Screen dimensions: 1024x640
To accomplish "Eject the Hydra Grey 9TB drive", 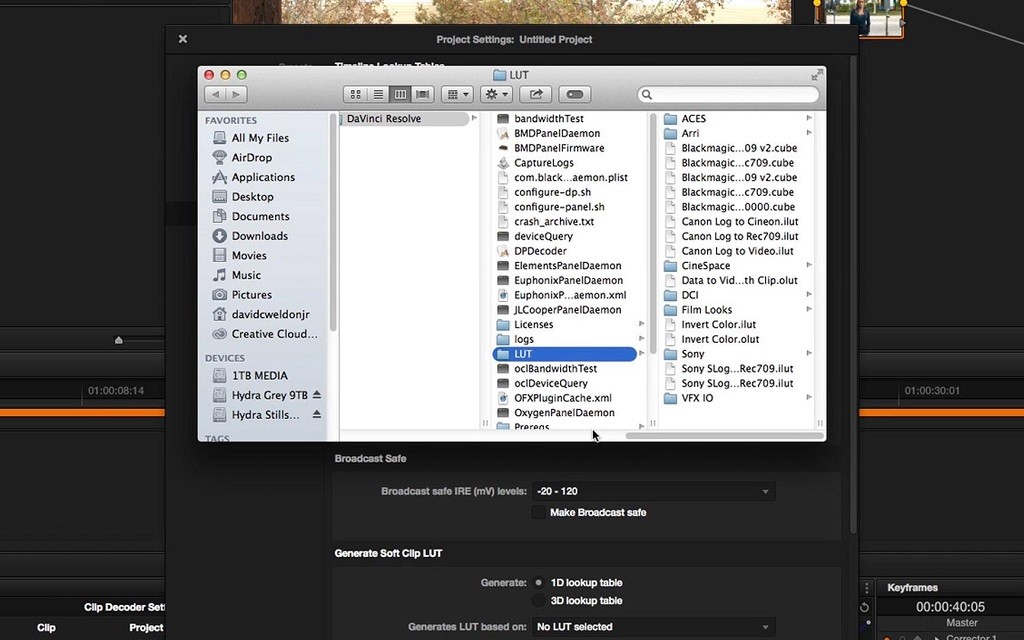I will click(317, 394).
